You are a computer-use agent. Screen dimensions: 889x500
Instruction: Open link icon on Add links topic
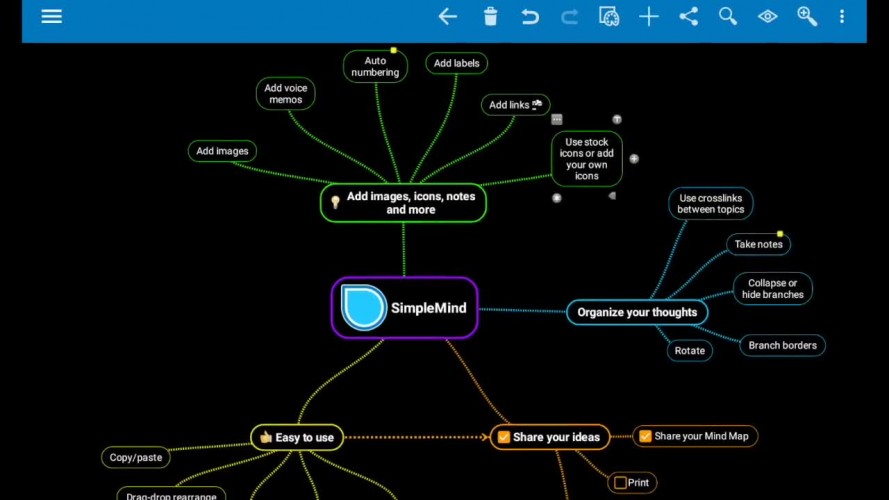[537, 104]
